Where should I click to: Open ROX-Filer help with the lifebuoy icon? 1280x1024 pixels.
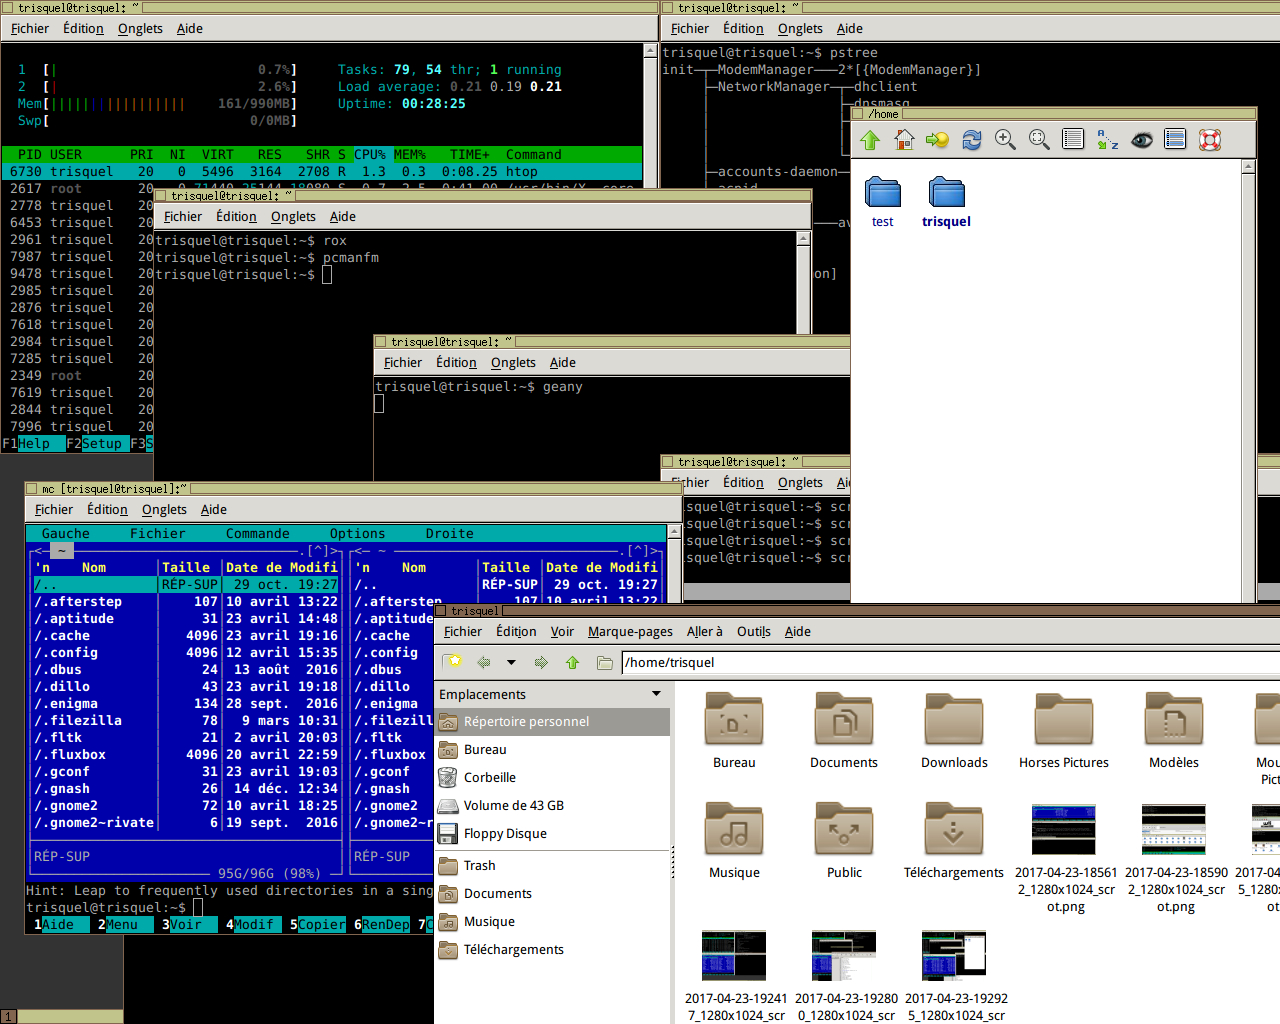point(1209,141)
